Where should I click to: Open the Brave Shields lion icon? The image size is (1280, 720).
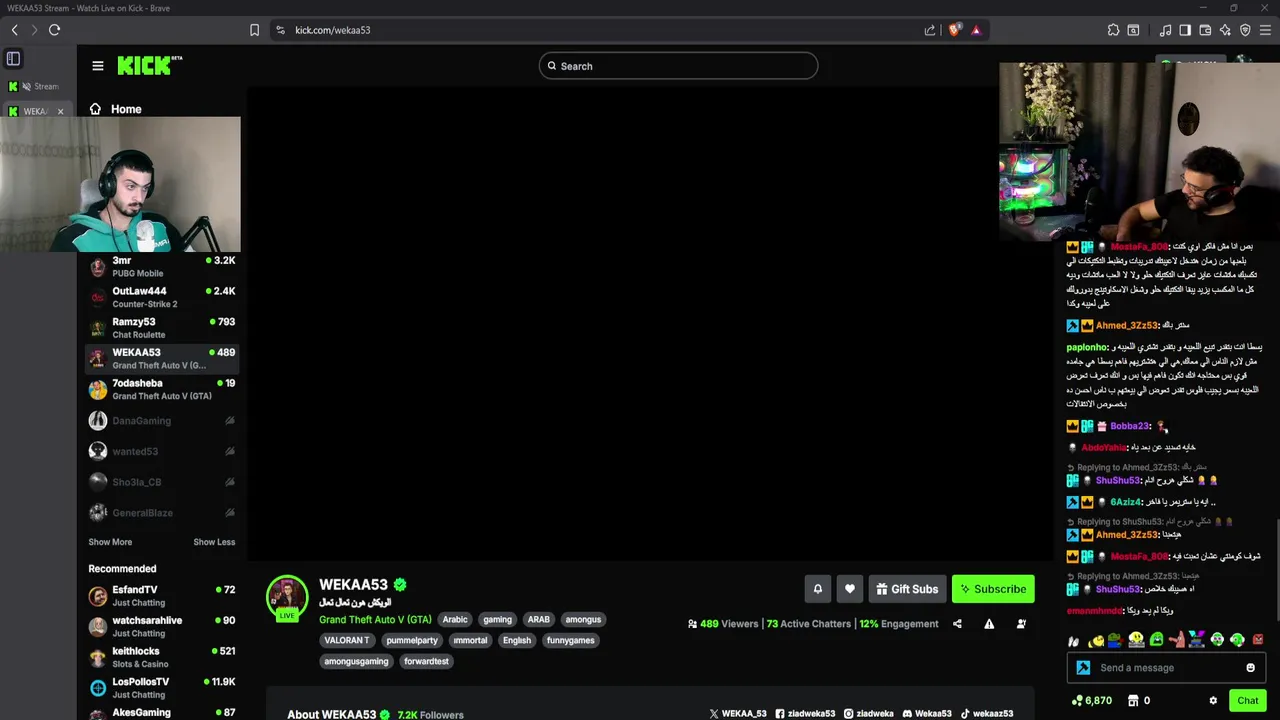coord(954,30)
